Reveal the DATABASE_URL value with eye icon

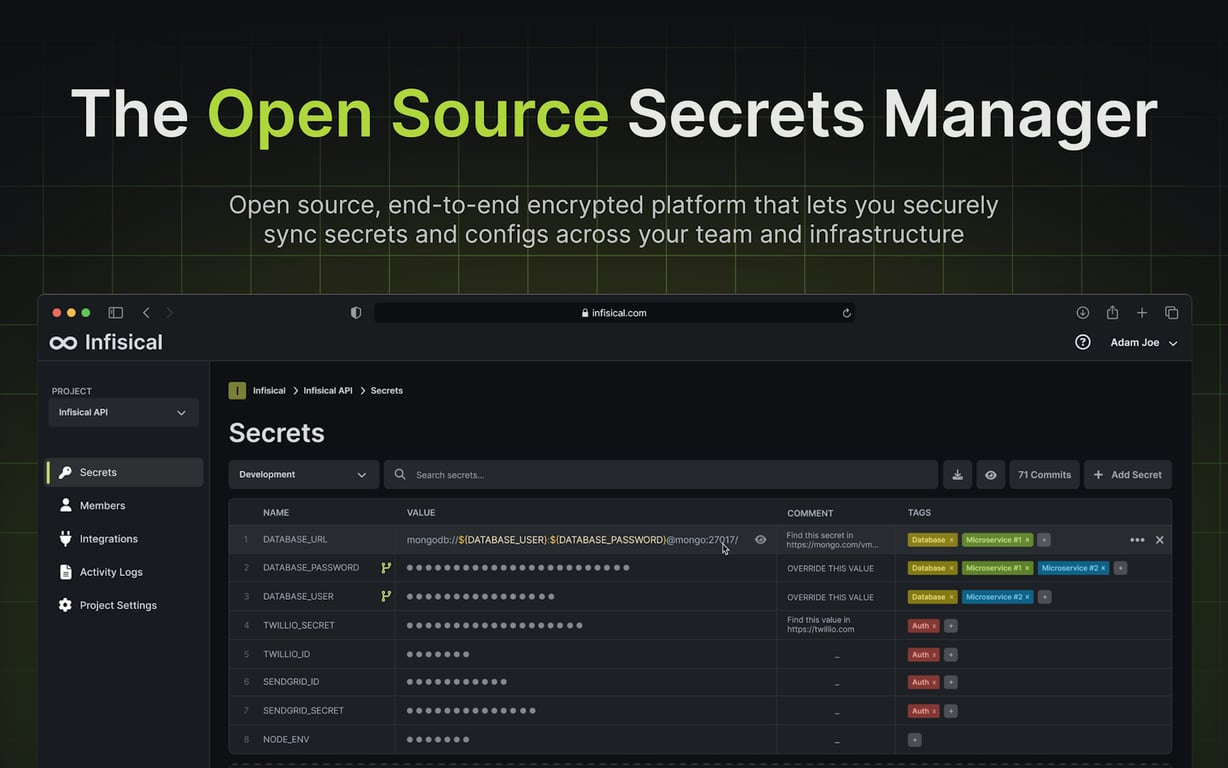tap(761, 540)
